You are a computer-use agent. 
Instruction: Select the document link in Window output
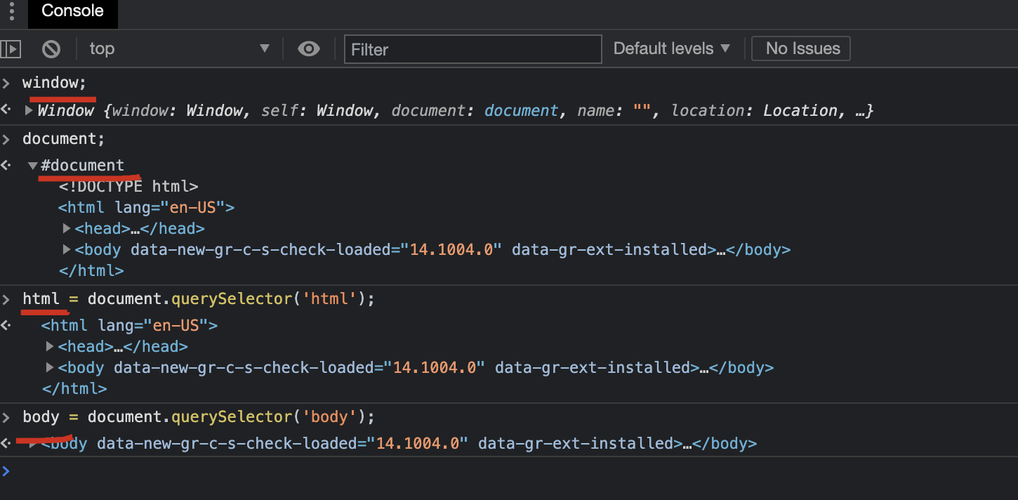point(521,110)
